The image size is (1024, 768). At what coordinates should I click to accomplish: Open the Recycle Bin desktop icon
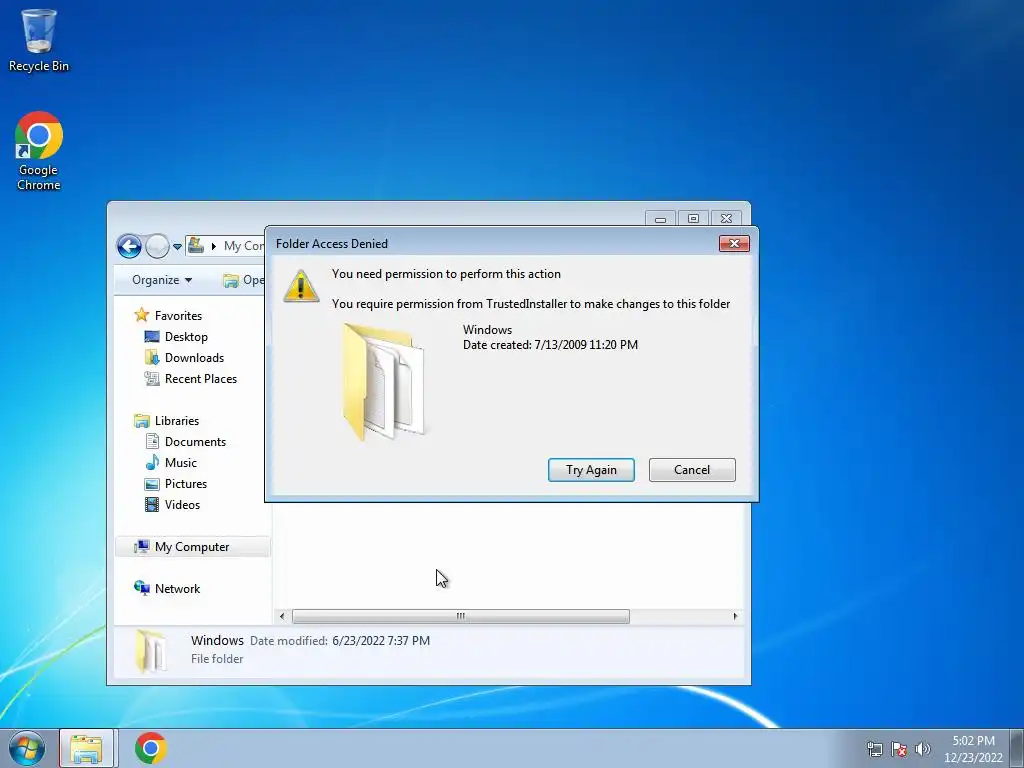pyautogui.click(x=39, y=40)
